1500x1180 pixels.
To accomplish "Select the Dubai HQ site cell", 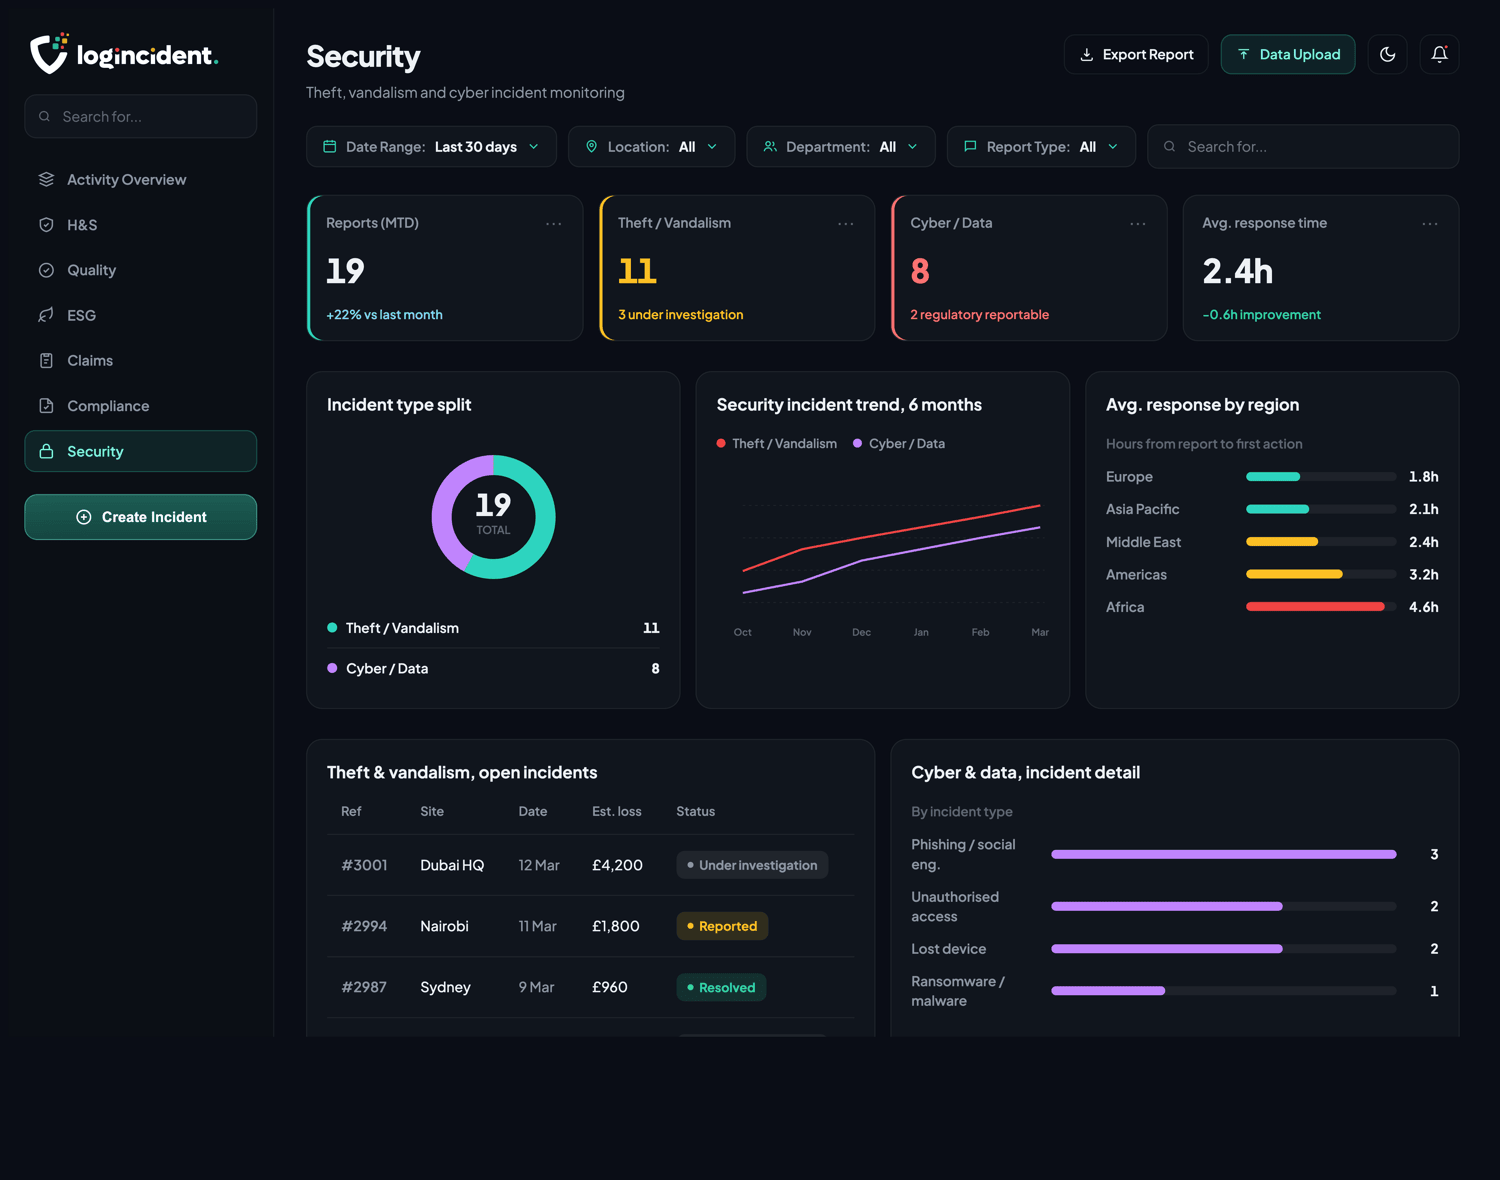I will click(x=452, y=865).
